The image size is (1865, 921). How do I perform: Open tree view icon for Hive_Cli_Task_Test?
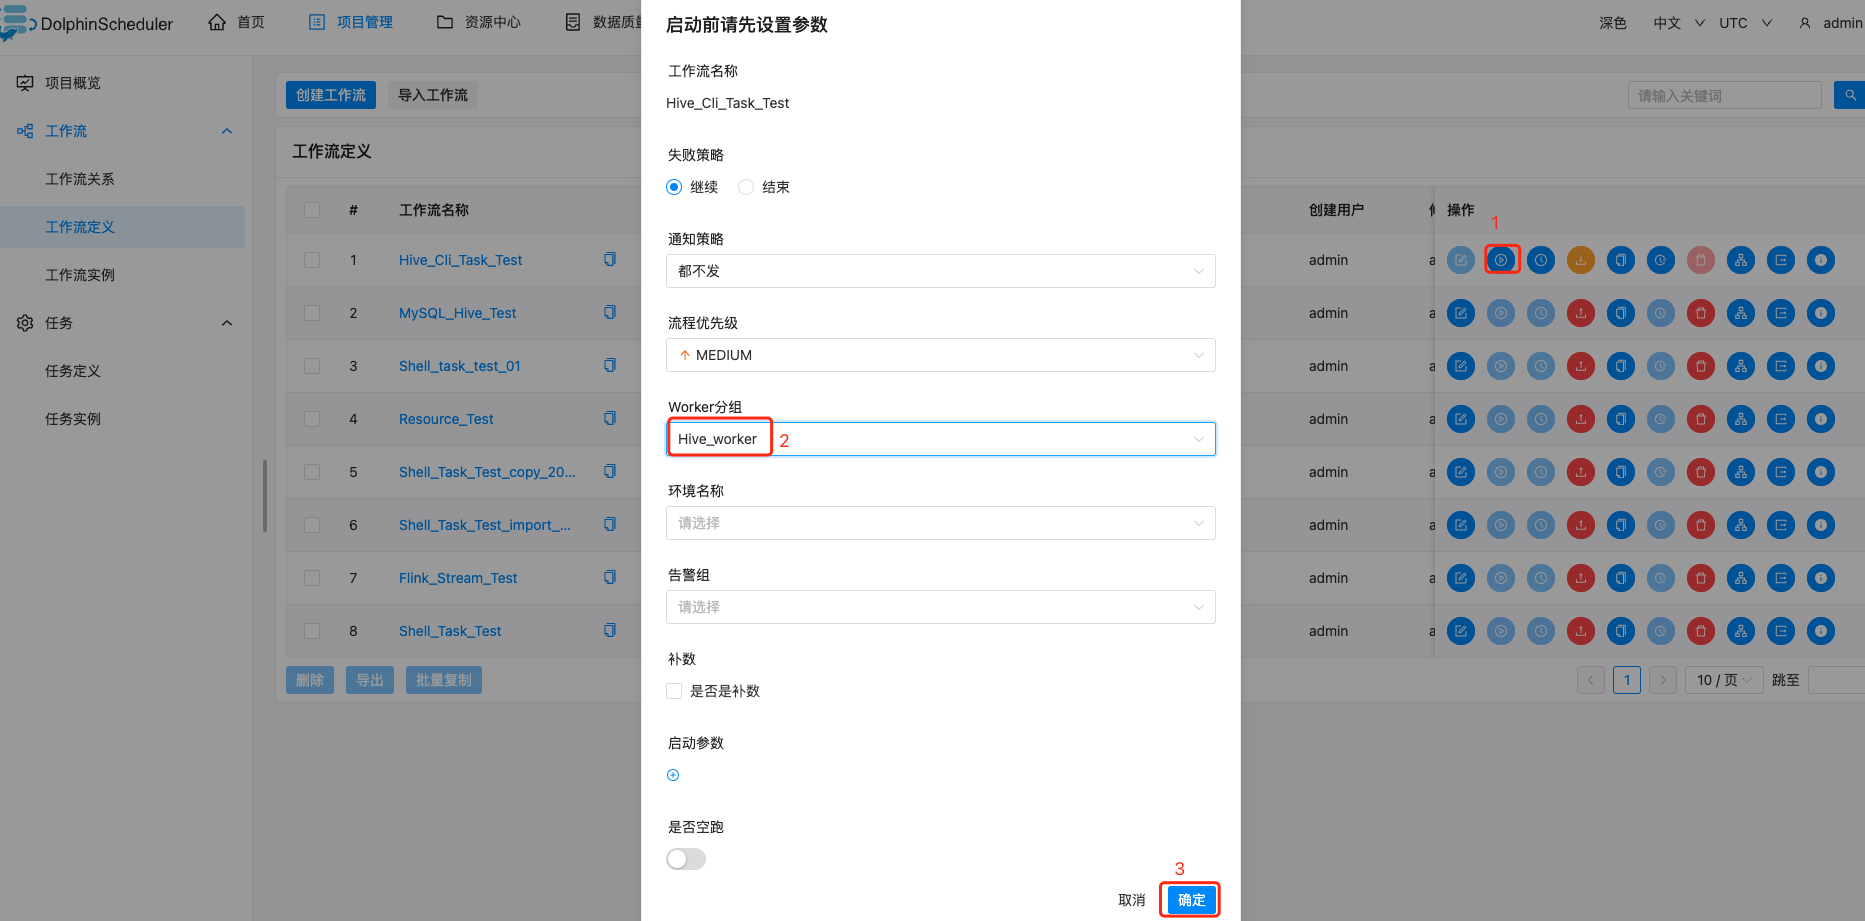(1741, 260)
